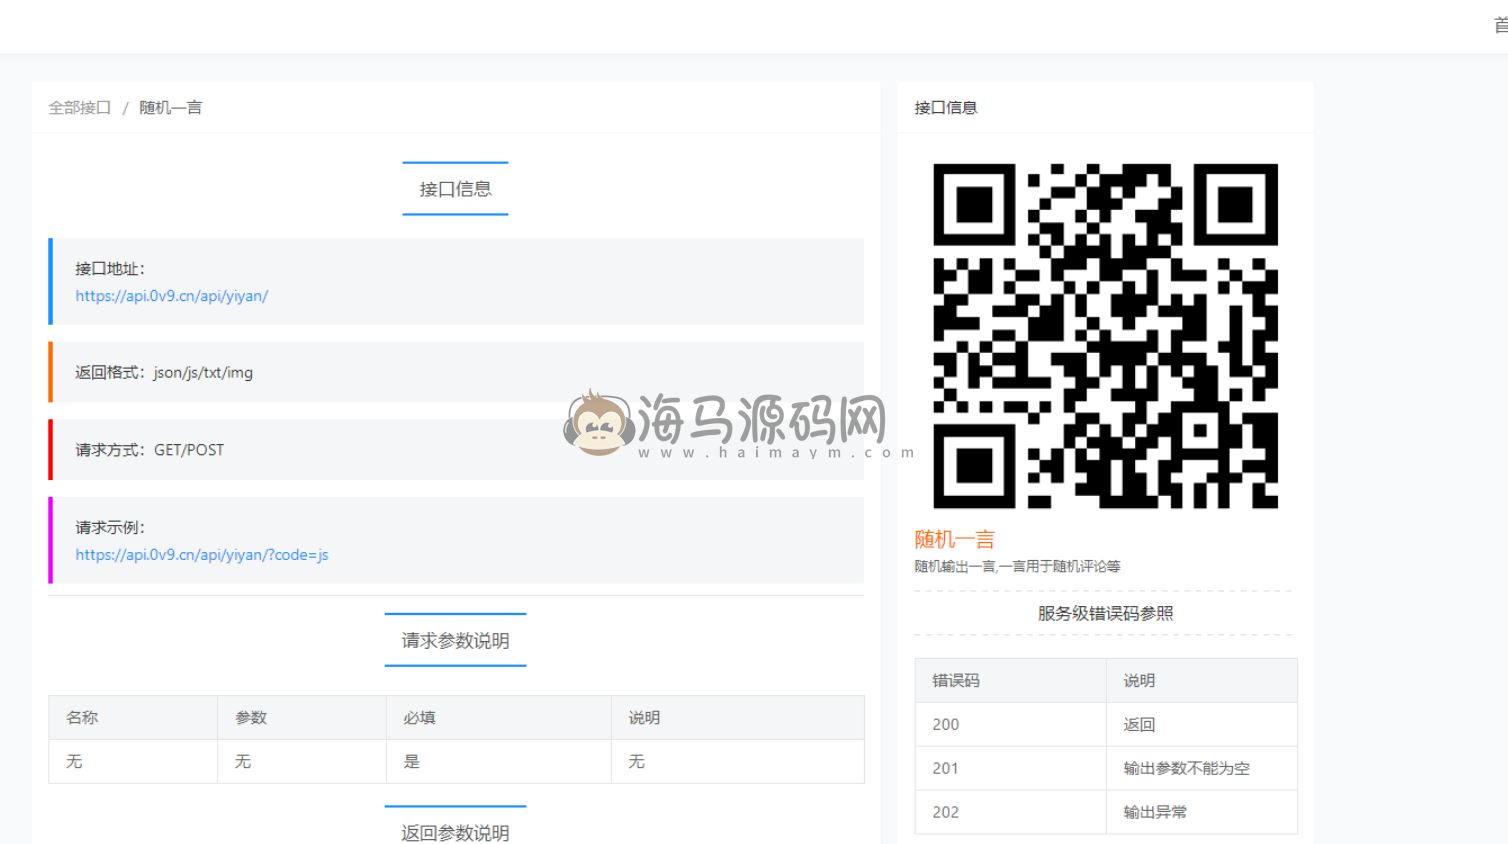Click error code 200 cell
This screenshot has width=1508, height=844.
coord(1011,725)
